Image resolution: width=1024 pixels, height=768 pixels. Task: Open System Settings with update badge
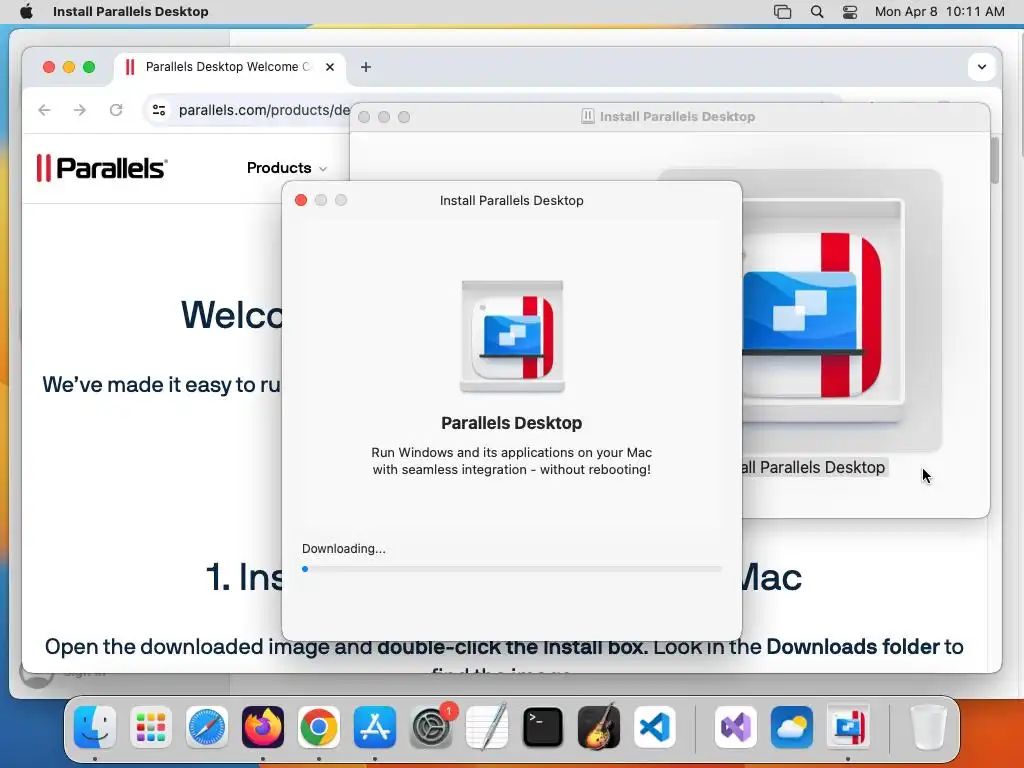(431, 727)
